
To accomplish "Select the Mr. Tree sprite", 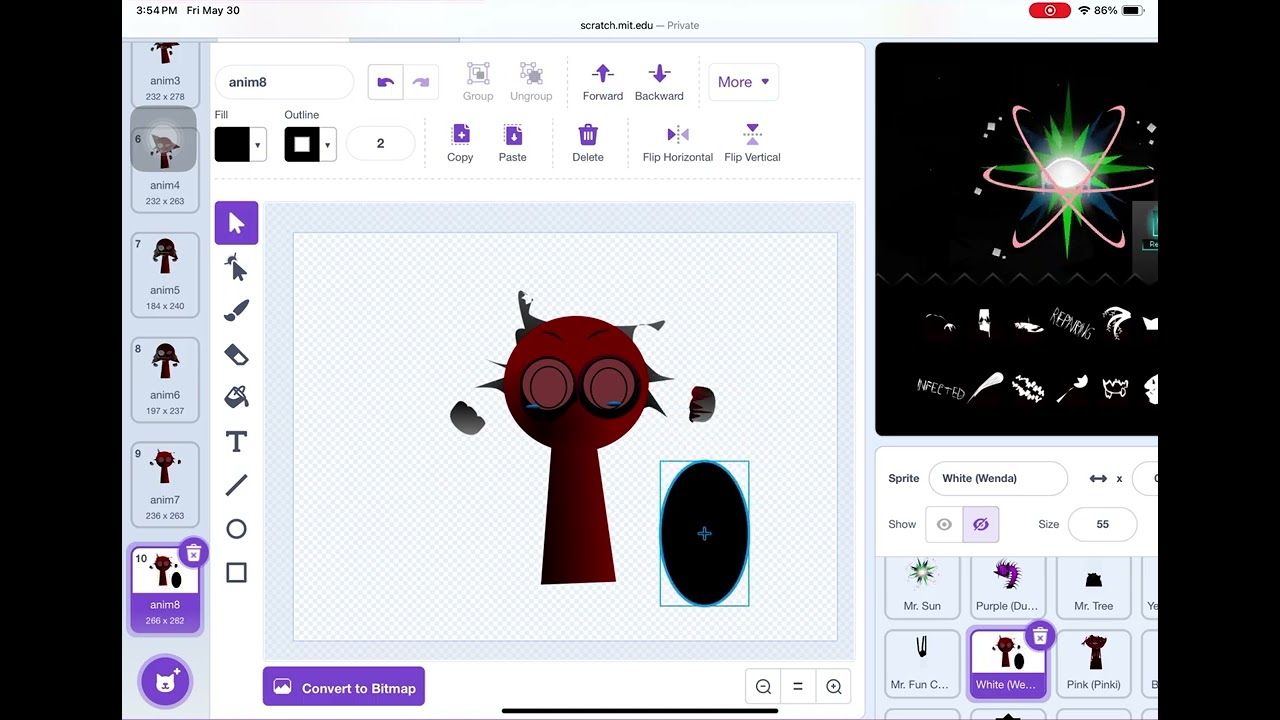I will 1093,586.
